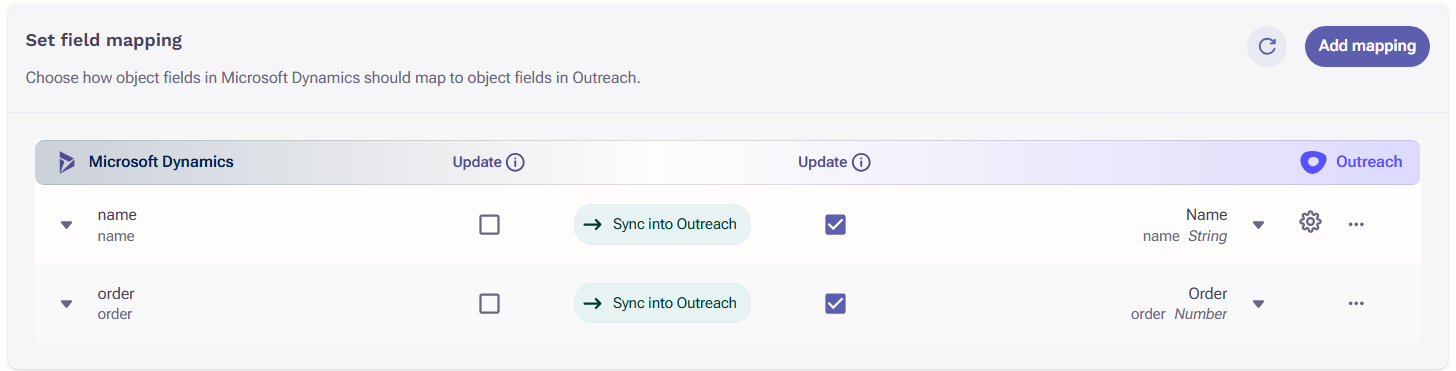
Task: Open more options for Order mapping row
Action: (x=1356, y=303)
